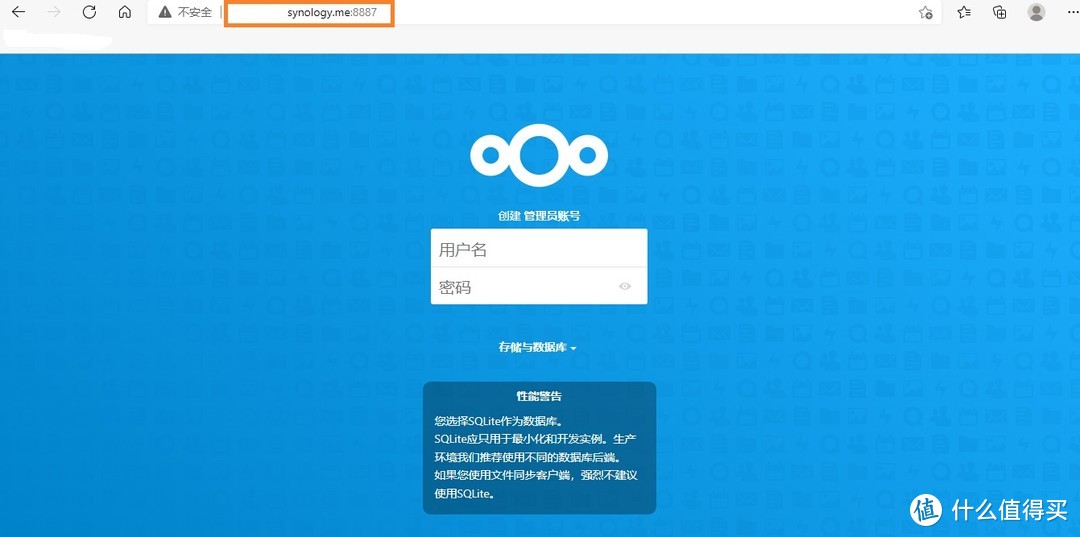
Task: Click the 不安全 security label
Action: click(x=195, y=12)
